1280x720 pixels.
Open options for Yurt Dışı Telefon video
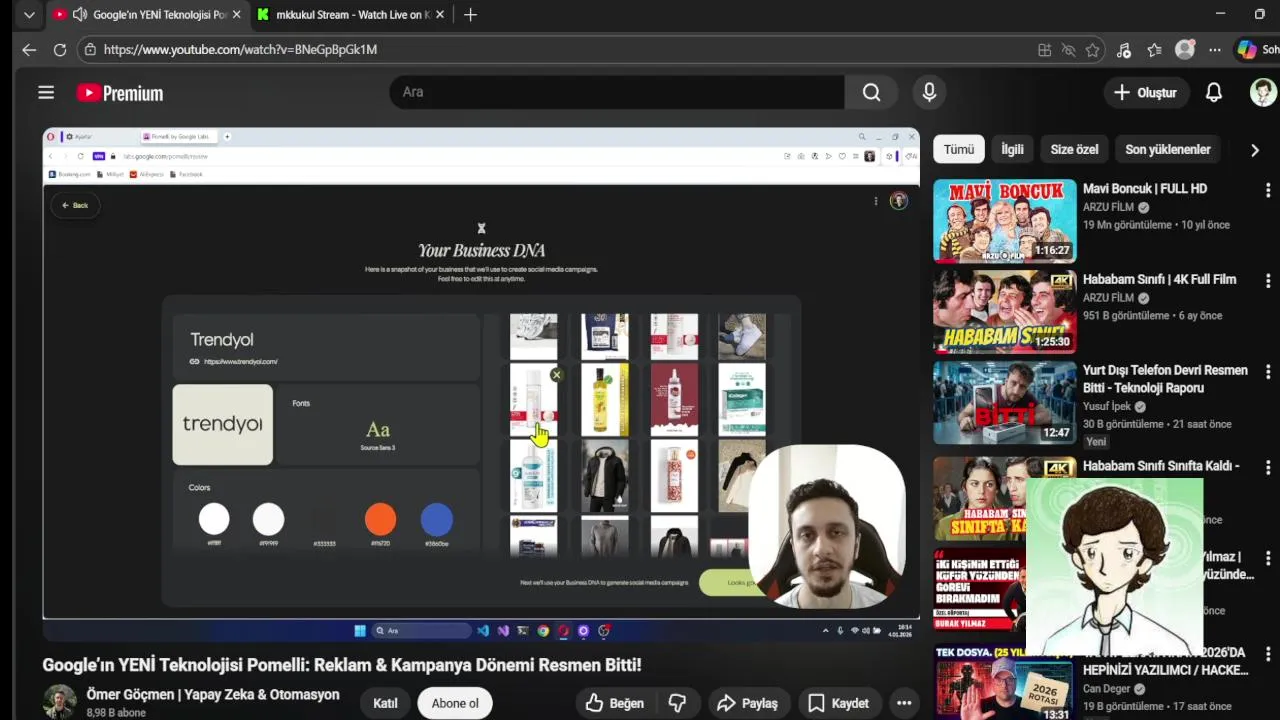click(x=1267, y=372)
